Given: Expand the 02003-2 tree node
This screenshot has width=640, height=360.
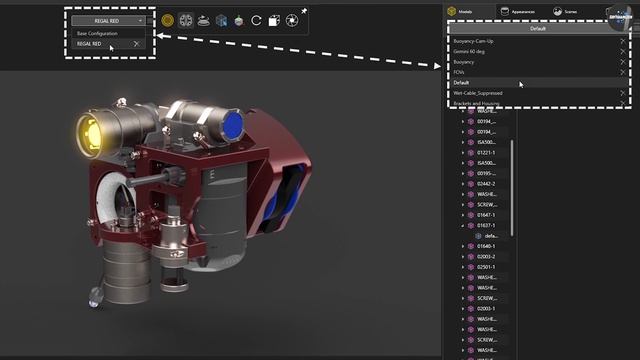Looking at the screenshot, I should pyautogui.click(x=463, y=257).
